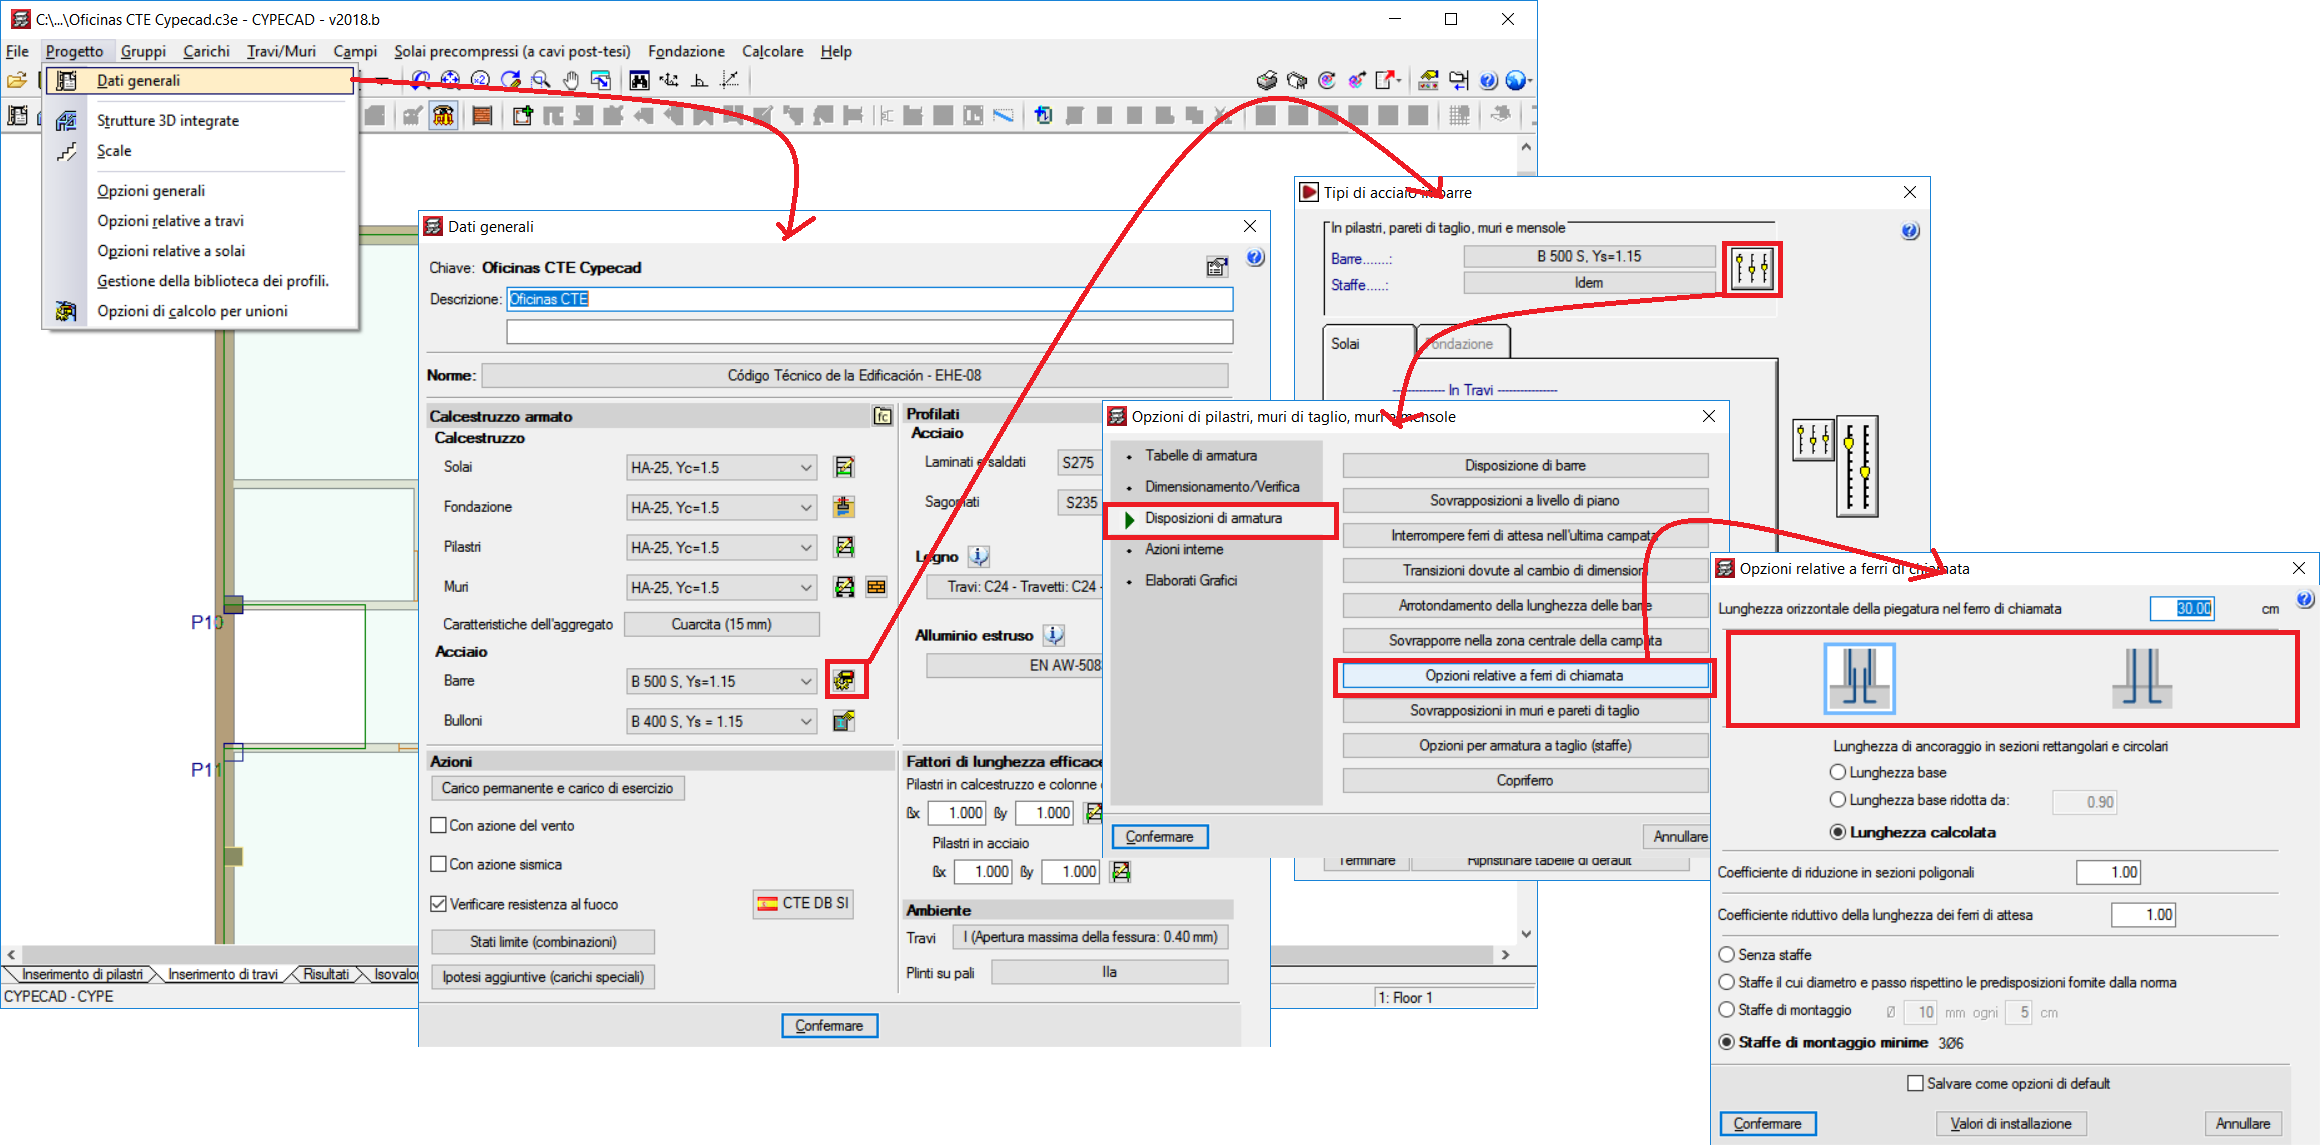Choose Strutture 3D integrate menu entry
2322x1146 pixels.
point(168,121)
